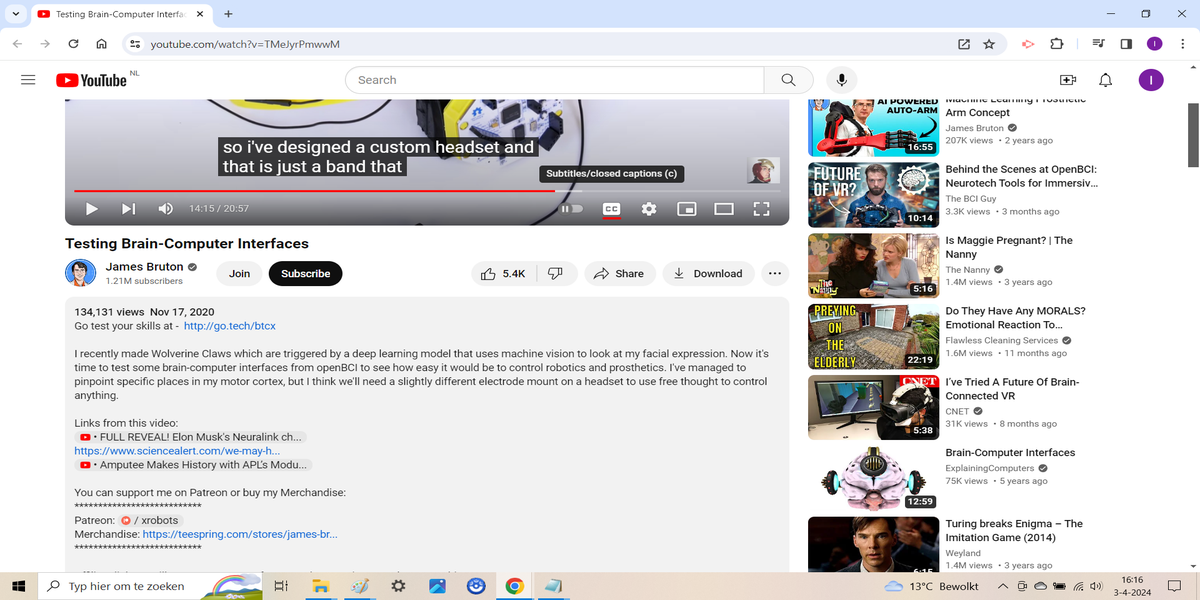
Task: Toggle the autoplay switch in player
Action: [571, 208]
